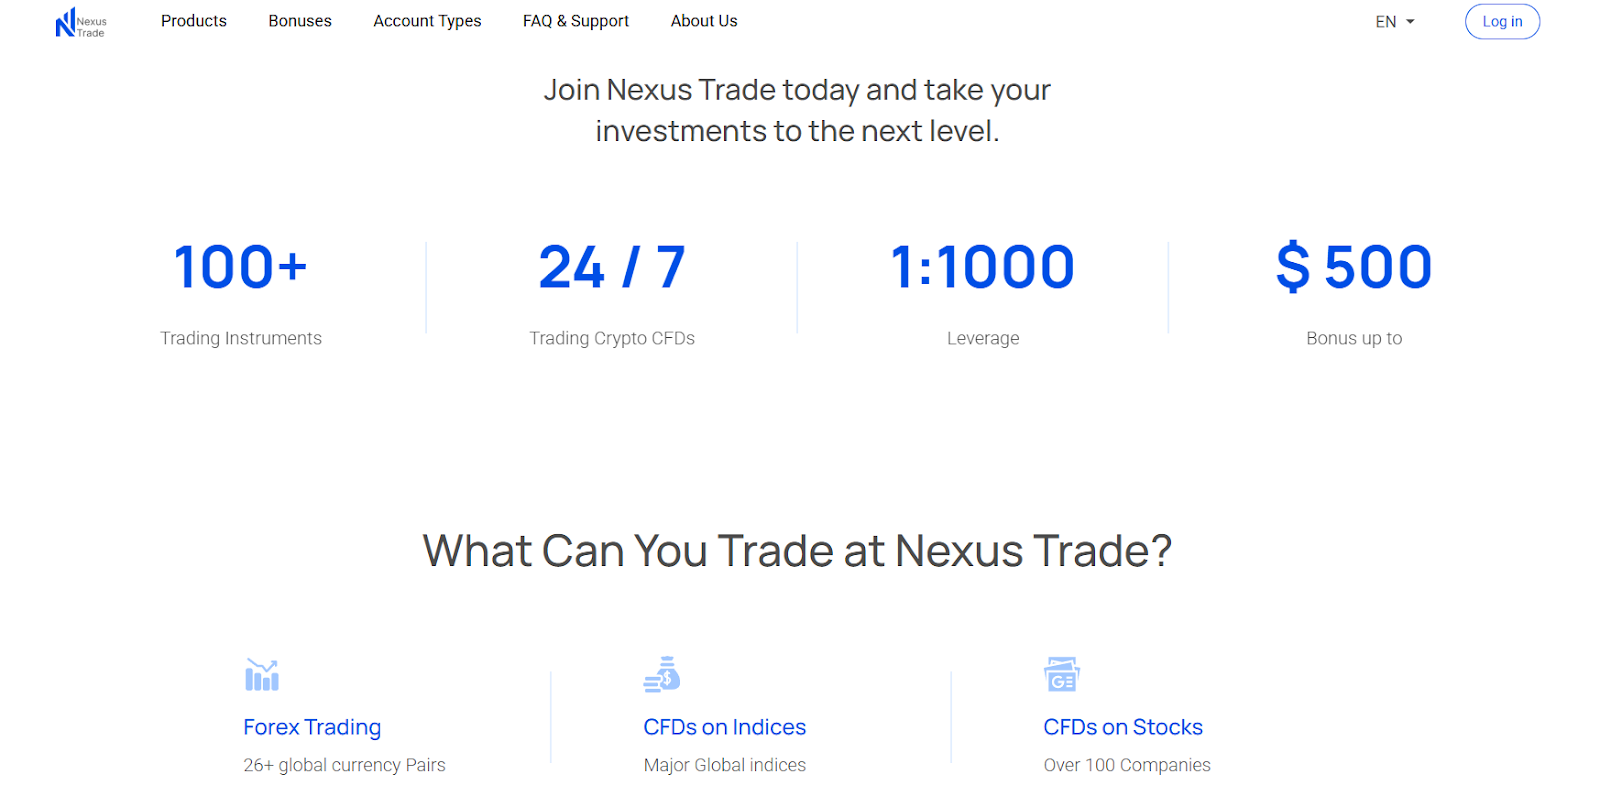Click the 24 / 7 crypto CFDs stat
This screenshot has height=807, width=1600.
click(x=612, y=267)
